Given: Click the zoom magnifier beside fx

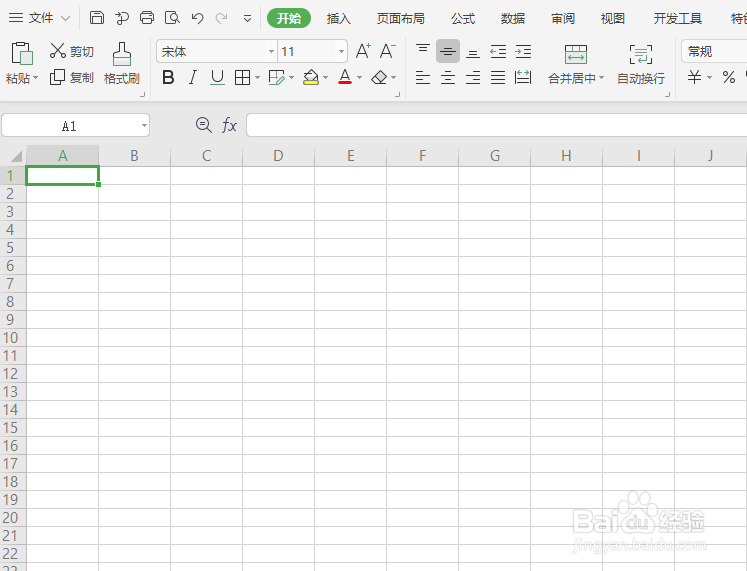Looking at the screenshot, I should coord(203,125).
